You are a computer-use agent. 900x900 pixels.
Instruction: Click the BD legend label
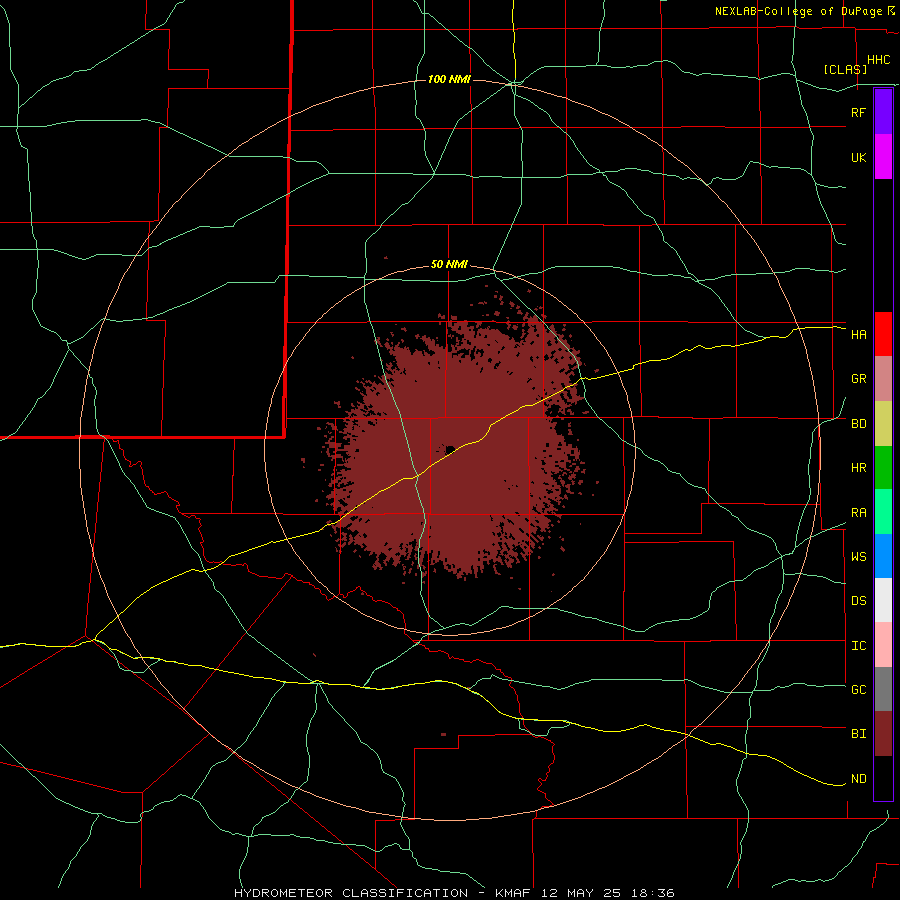pos(858,424)
